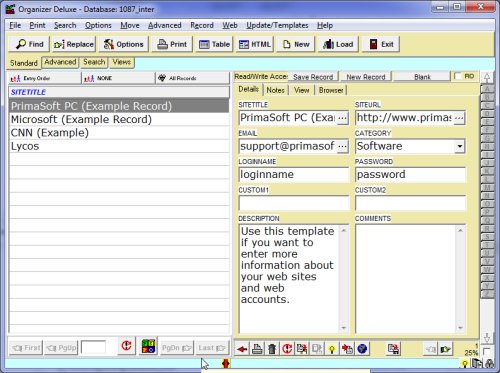The image size is (500, 373).
Task: Switch to the Browser tab
Action: (331, 90)
